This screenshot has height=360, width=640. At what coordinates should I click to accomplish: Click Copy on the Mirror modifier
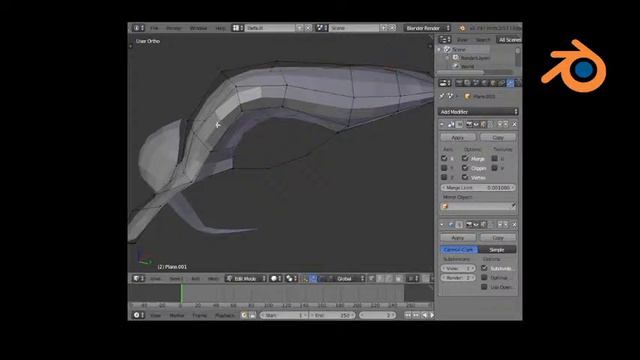pyautogui.click(x=498, y=138)
